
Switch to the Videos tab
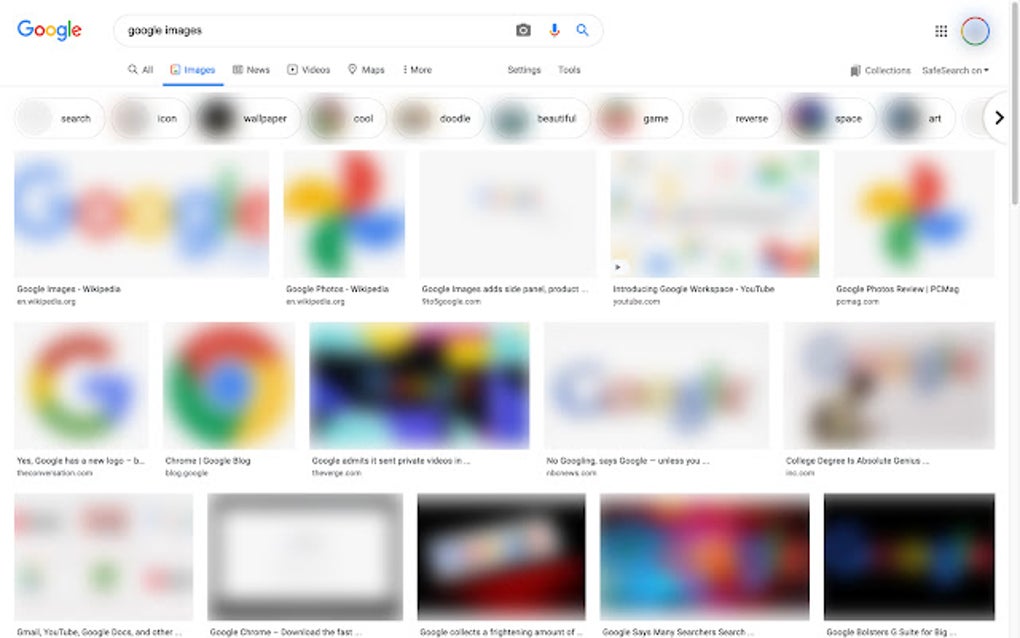pos(309,70)
